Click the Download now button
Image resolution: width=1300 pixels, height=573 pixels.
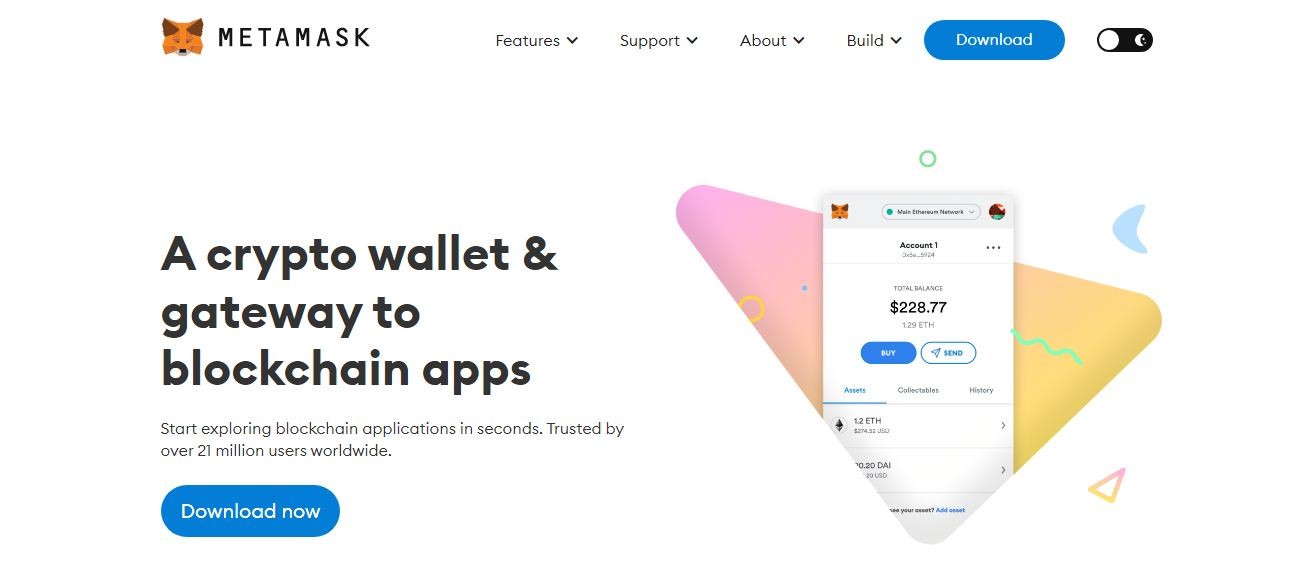tap(250, 511)
